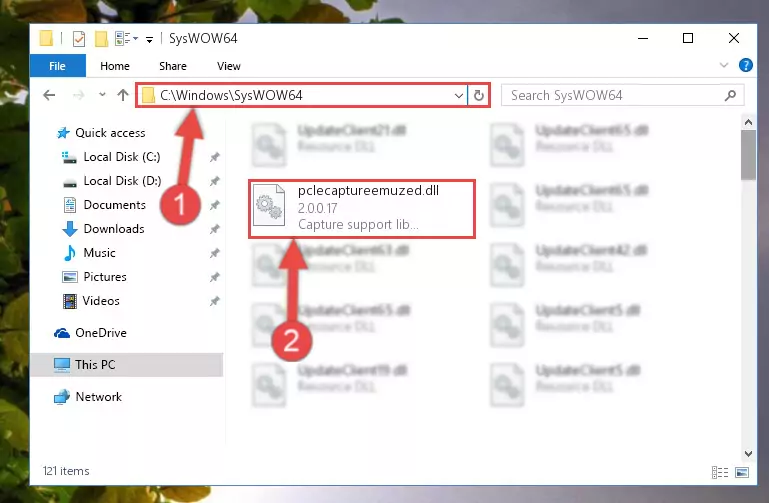Viewport: 769px width, 503px height.
Task: Click the pin icon next to Downloads
Action: (x=214, y=229)
